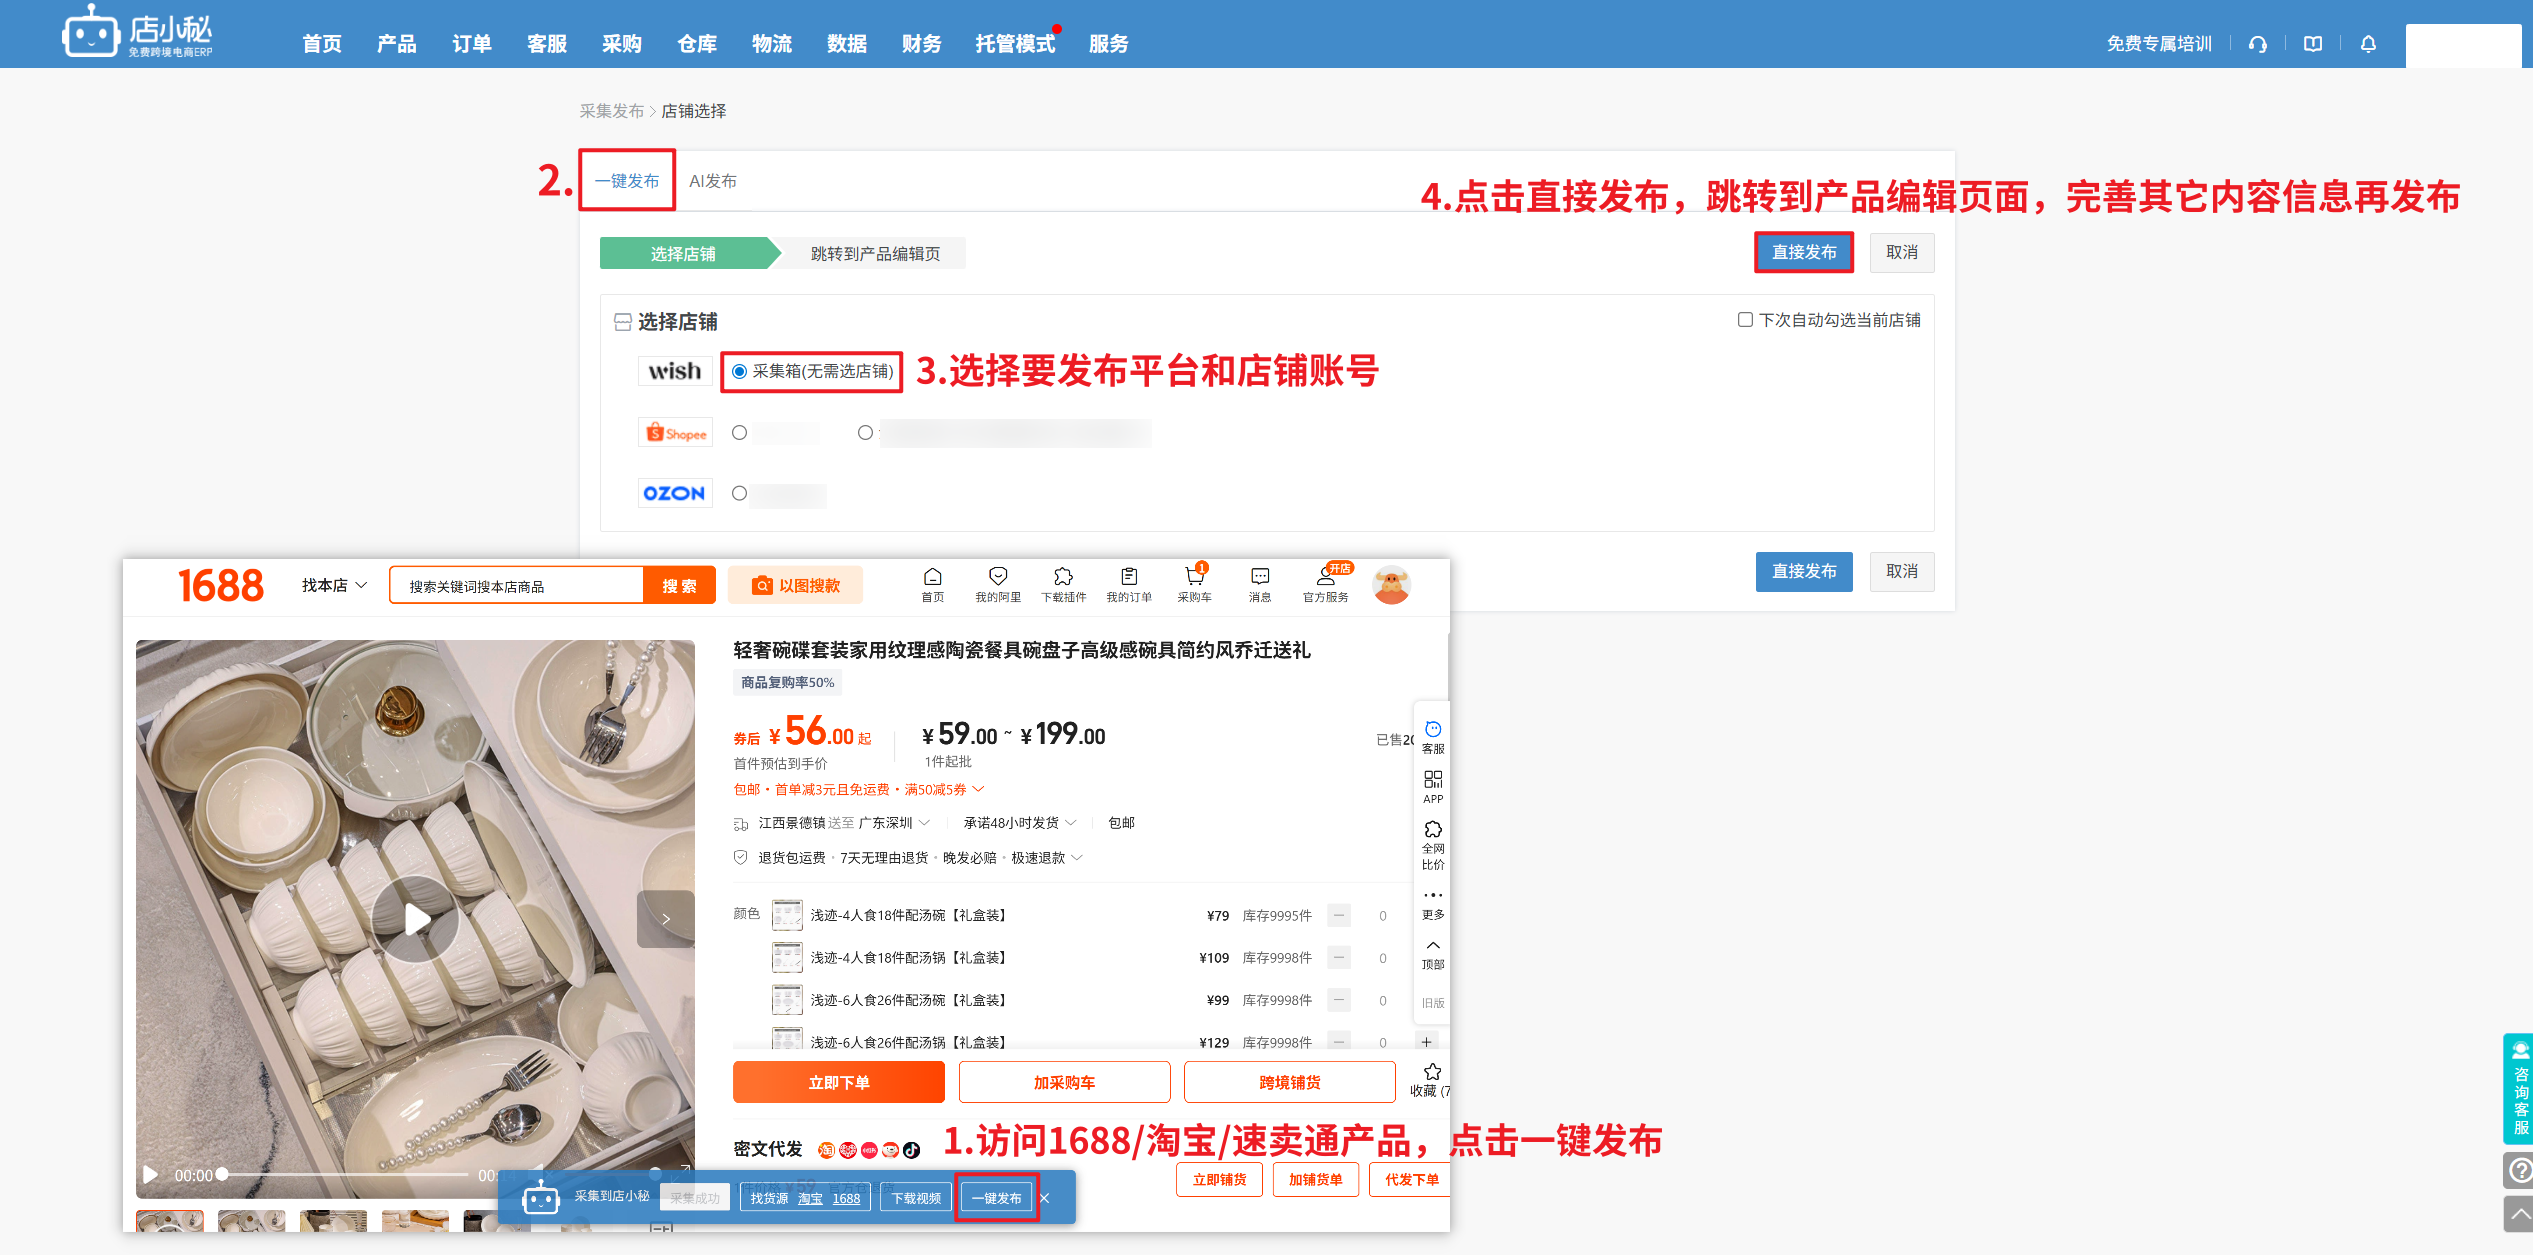Click the star favorite icon

1432,1073
